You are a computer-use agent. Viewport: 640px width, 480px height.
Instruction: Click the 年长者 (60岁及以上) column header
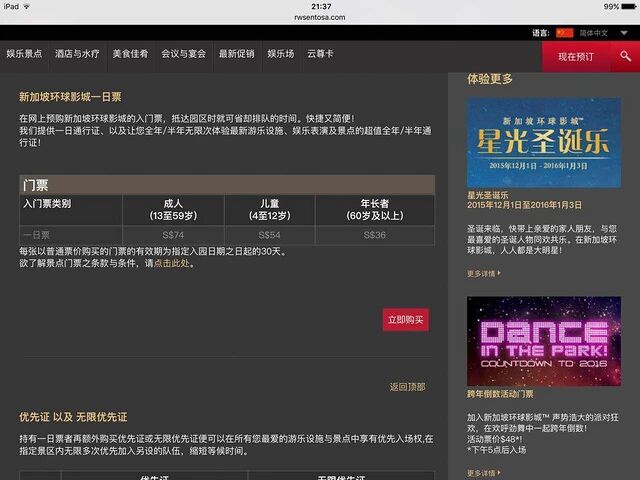[375, 210]
